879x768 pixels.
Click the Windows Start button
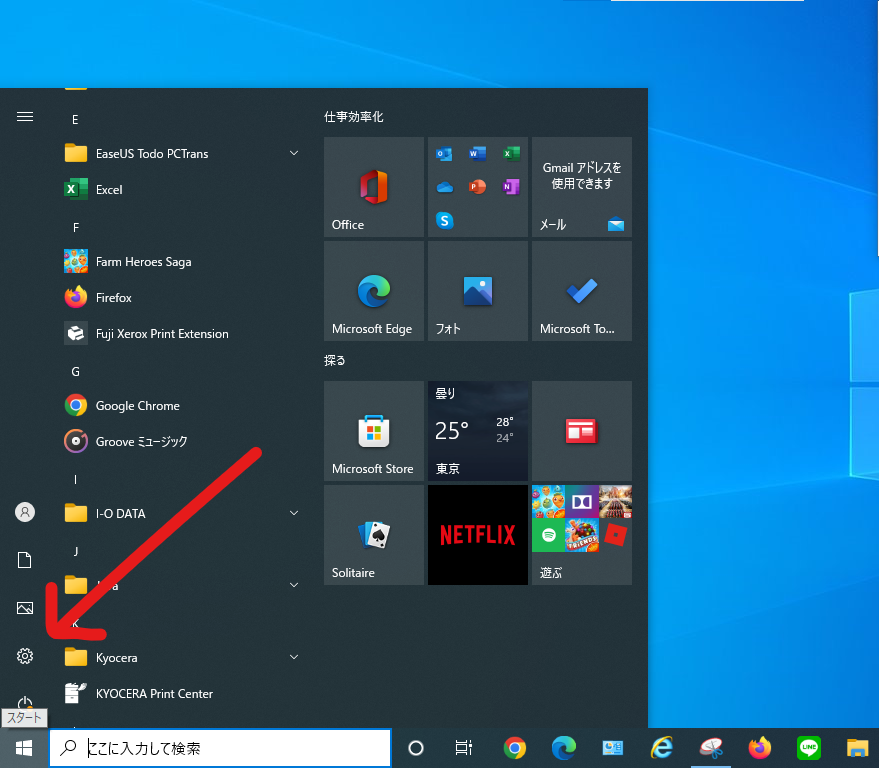(x=24, y=747)
